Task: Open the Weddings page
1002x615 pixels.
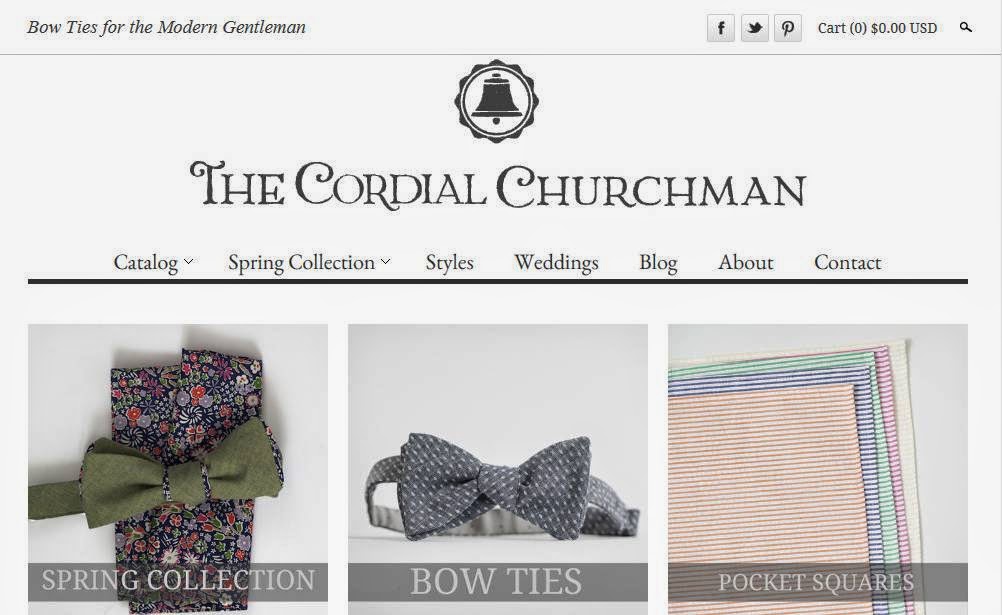Action: 556,263
